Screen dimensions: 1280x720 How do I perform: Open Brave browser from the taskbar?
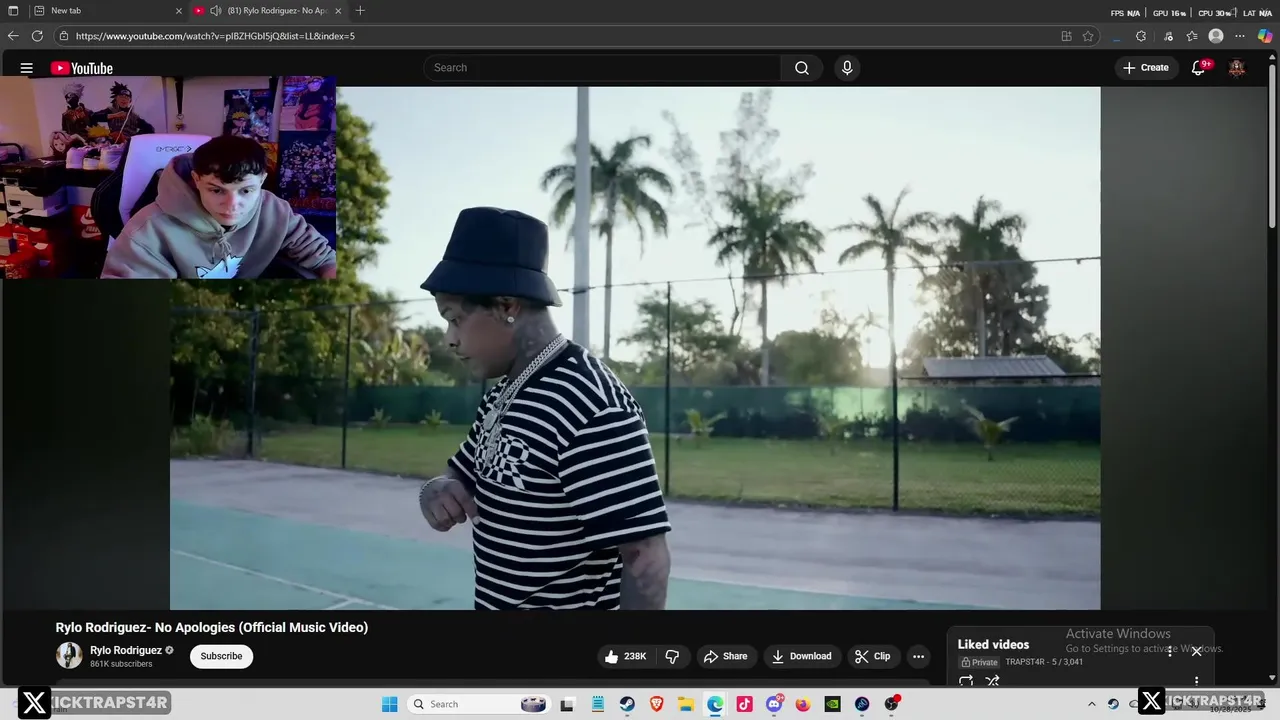click(x=656, y=704)
